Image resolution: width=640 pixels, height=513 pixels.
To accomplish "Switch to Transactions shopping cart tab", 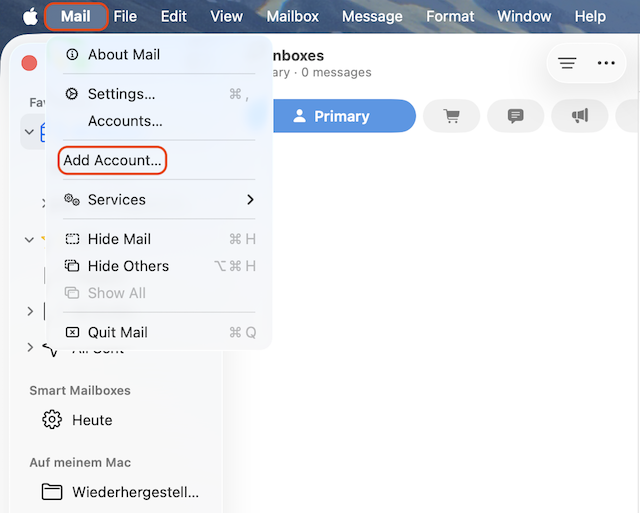I will [x=451, y=116].
